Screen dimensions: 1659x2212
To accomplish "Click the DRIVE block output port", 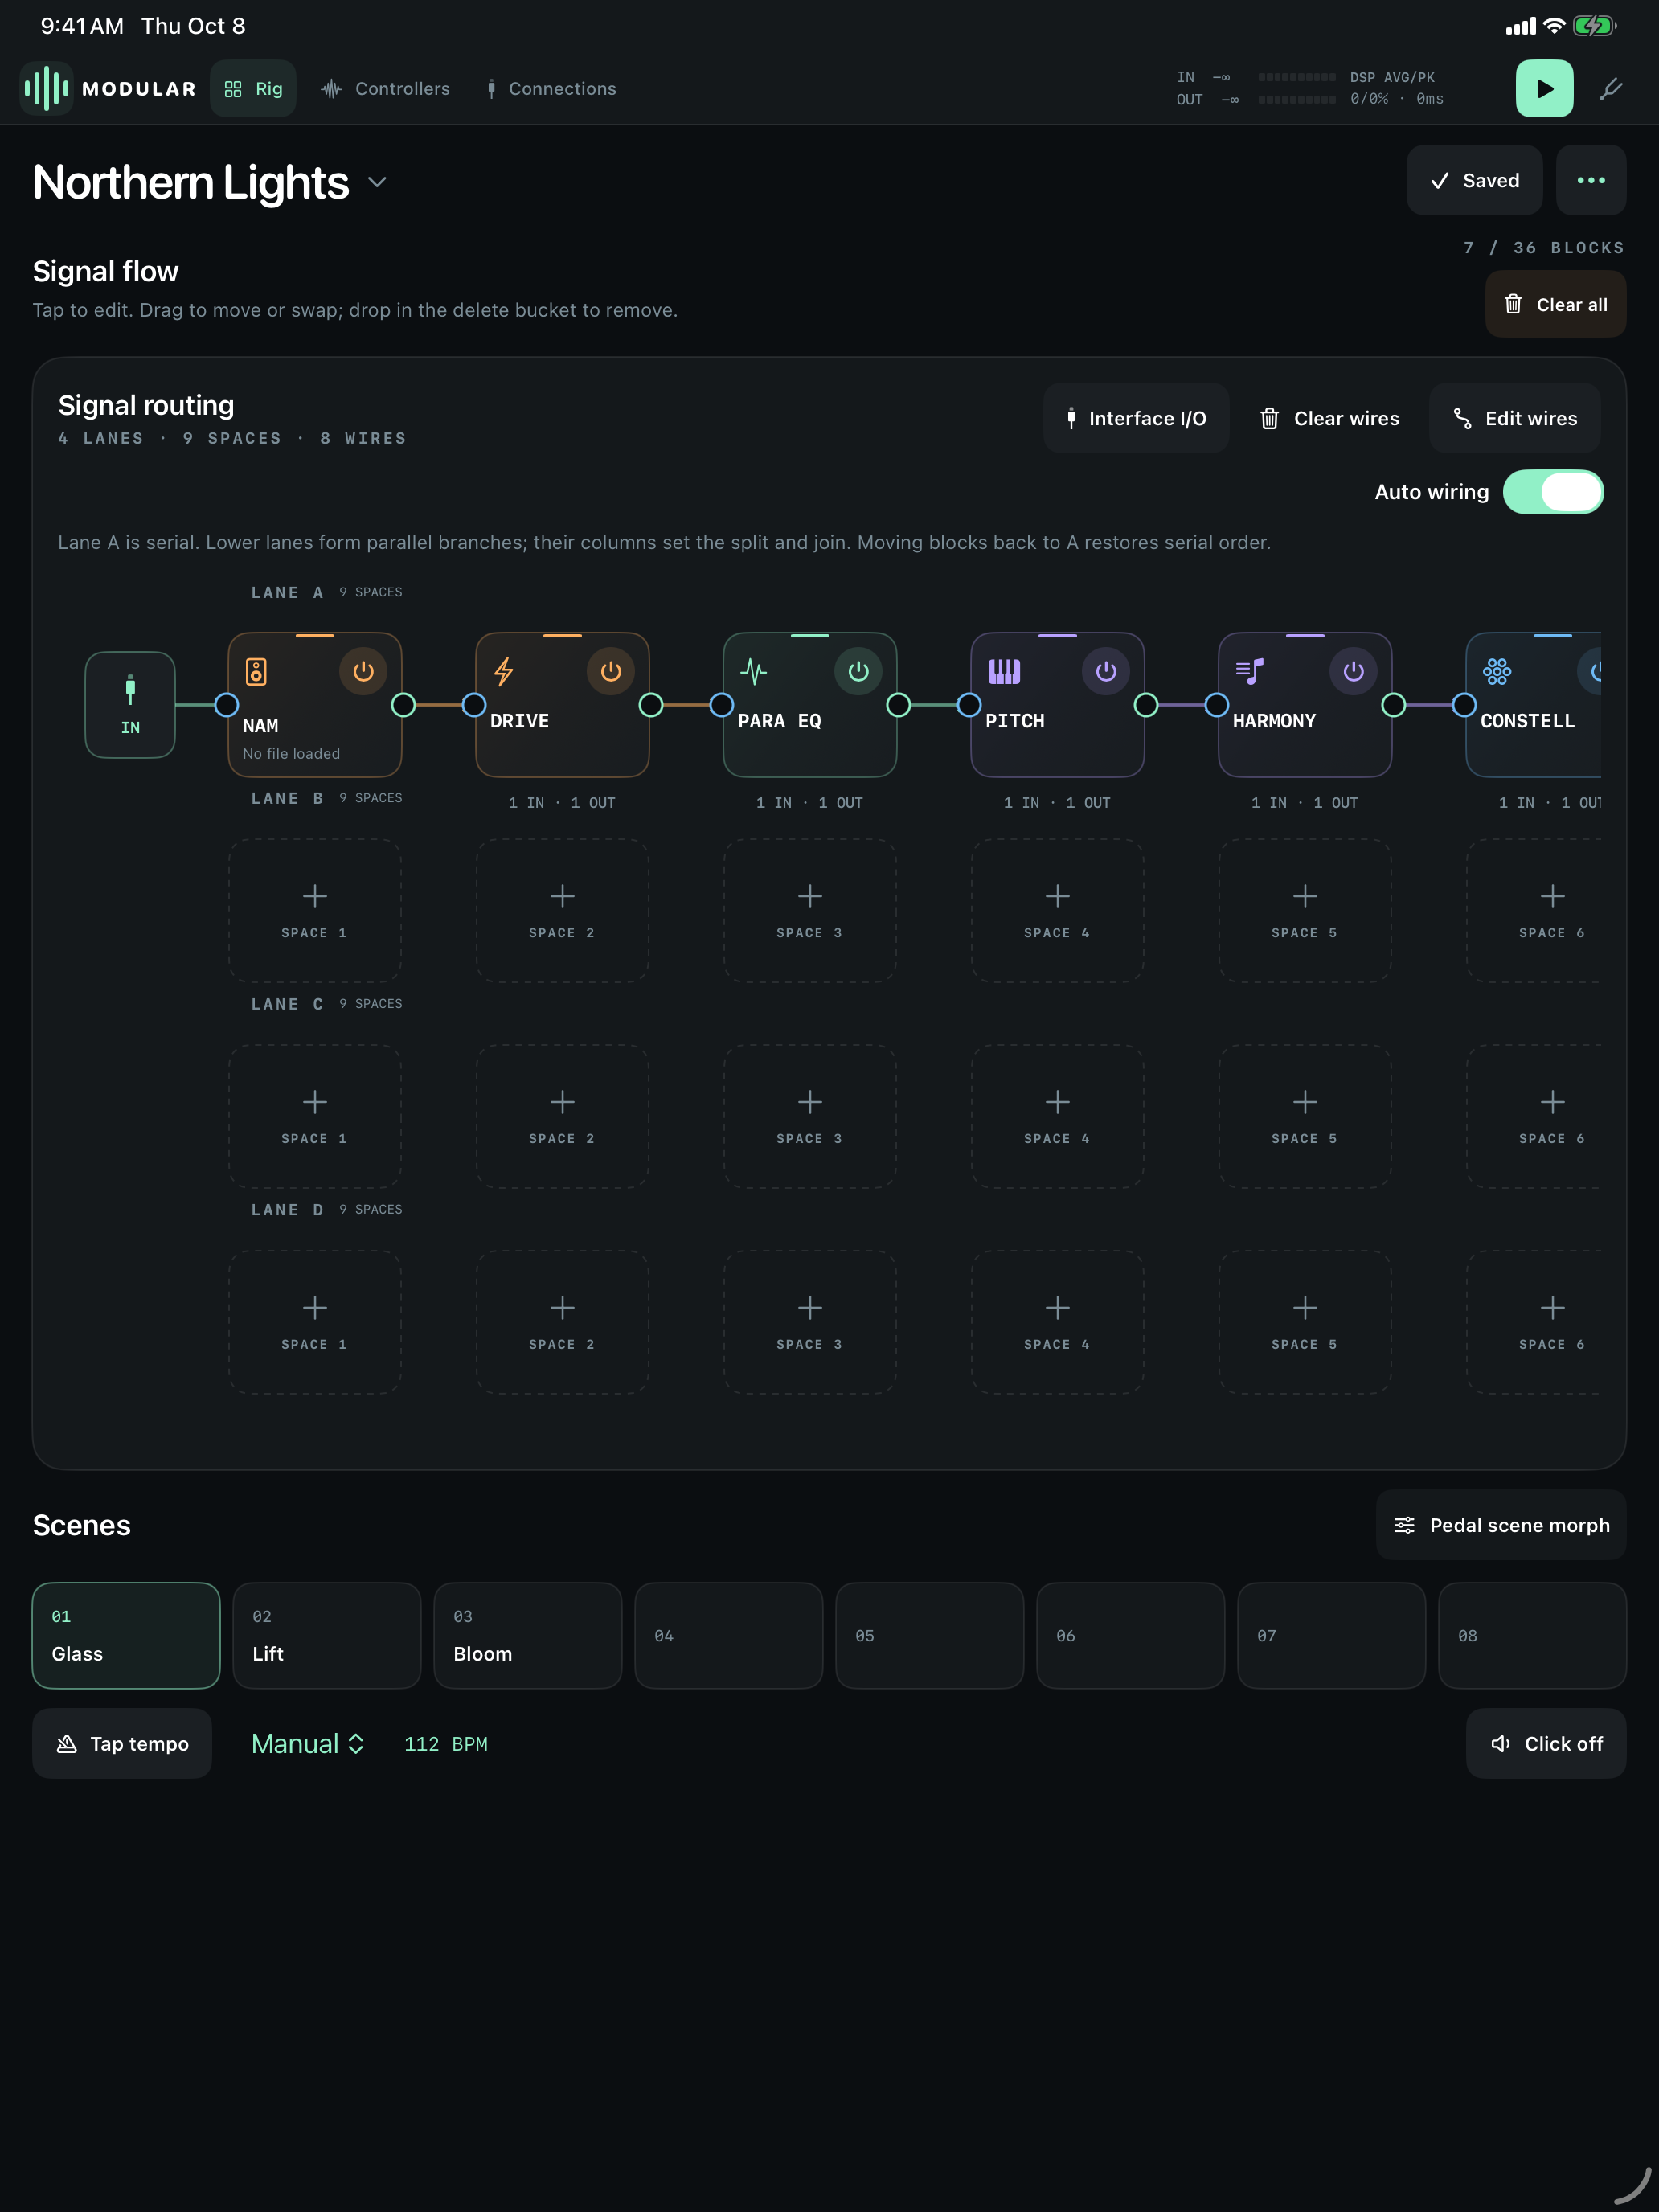I will tap(651, 705).
